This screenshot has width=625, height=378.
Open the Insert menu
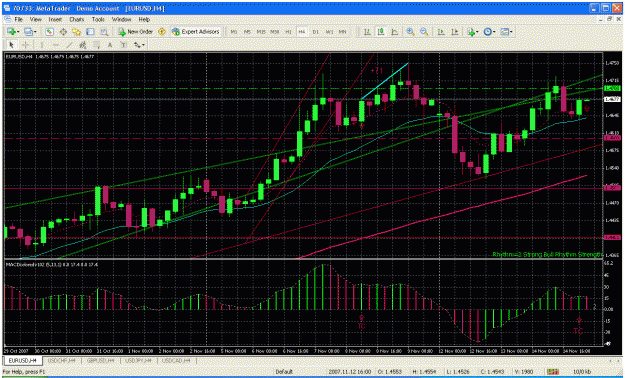tap(55, 19)
